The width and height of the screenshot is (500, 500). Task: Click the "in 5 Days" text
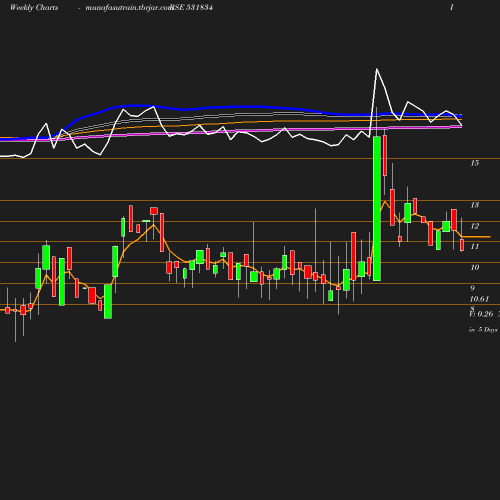483,330
